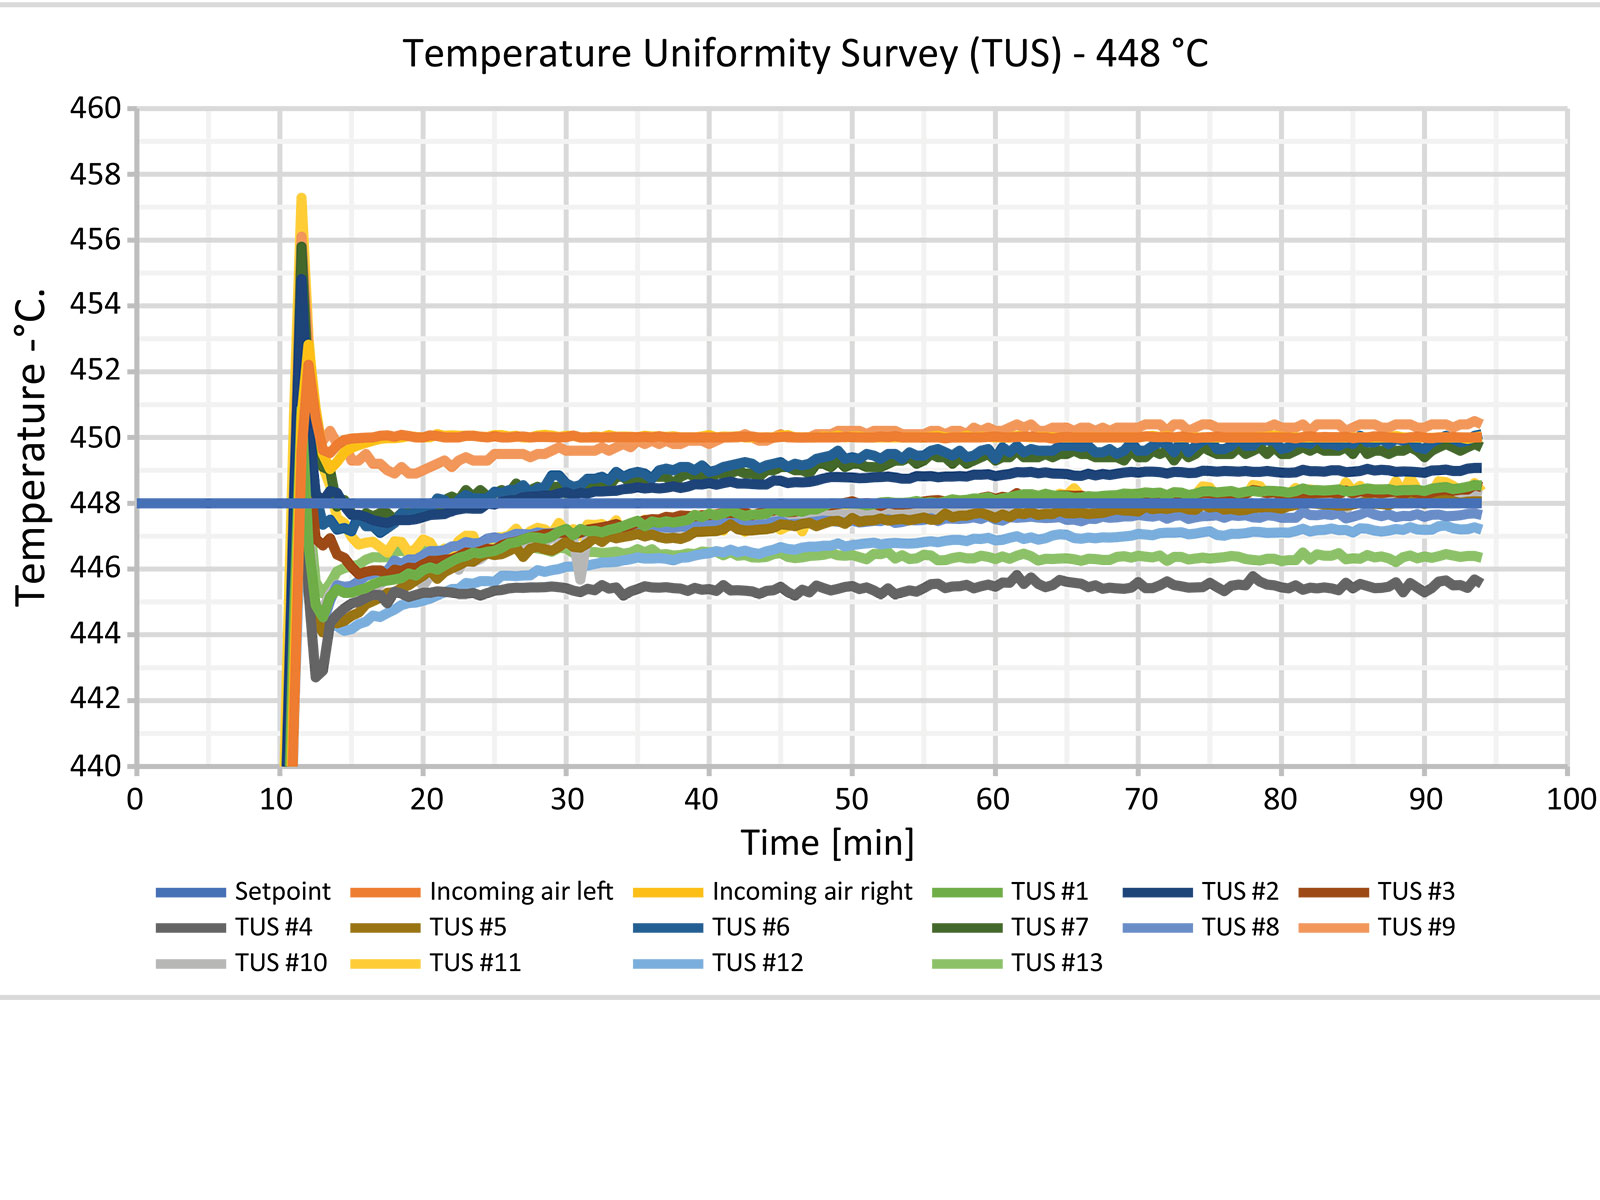The width and height of the screenshot is (1600, 1200).
Task: Click the x-axis value 30
Action: point(567,799)
